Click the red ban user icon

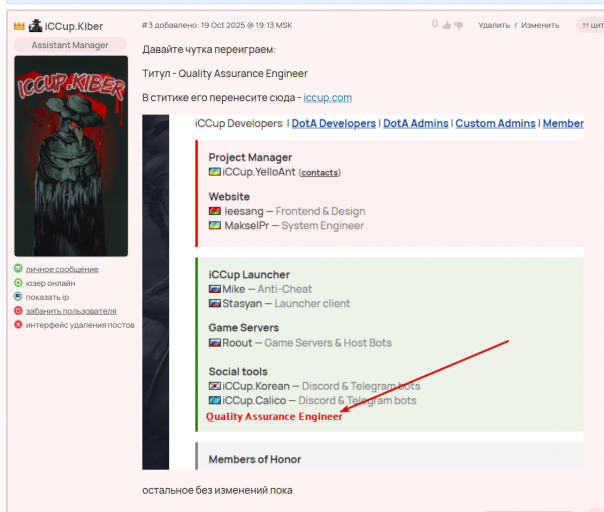pos(18,310)
